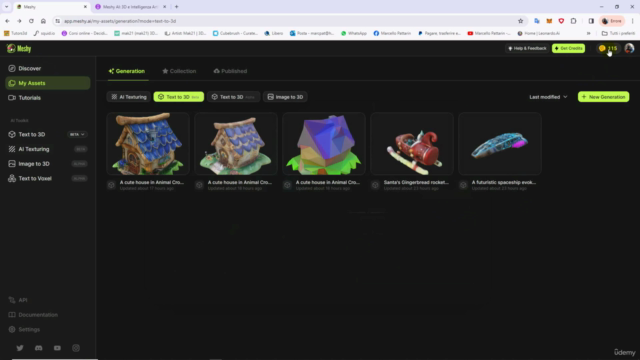Expand the BETA dropdown beside Text to 3D
The image size is (640, 360).
(x=77, y=134)
